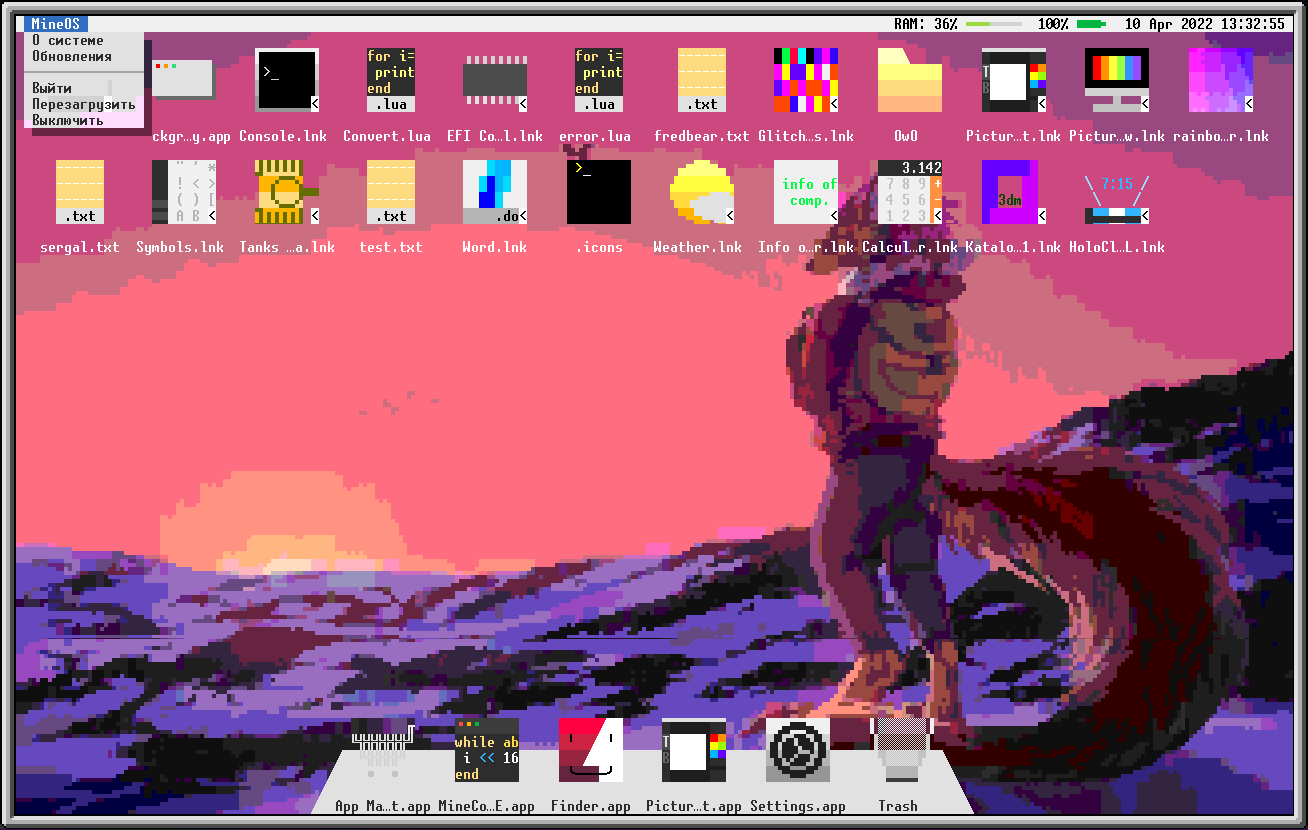Click the RAM usage bar
The width and height of the screenshot is (1308, 830).
click(x=994, y=24)
